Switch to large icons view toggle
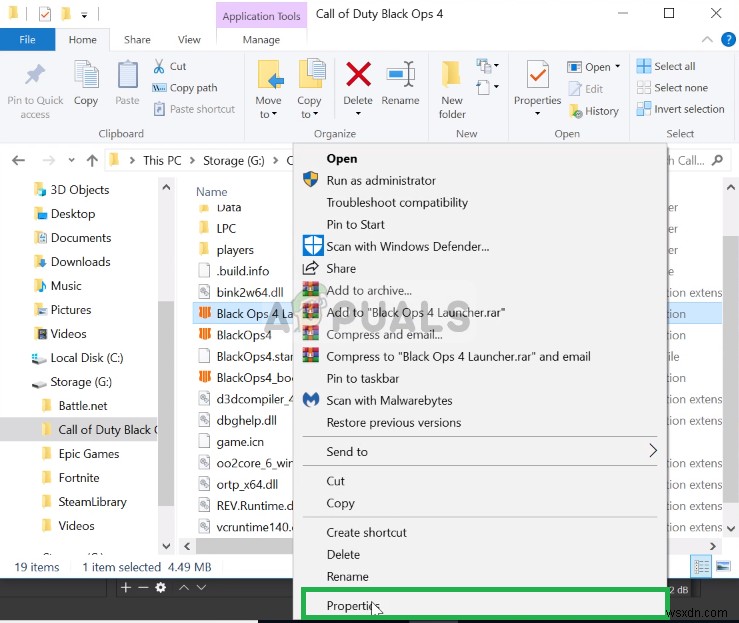This screenshot has width=739, height=623. click(723, 566)
